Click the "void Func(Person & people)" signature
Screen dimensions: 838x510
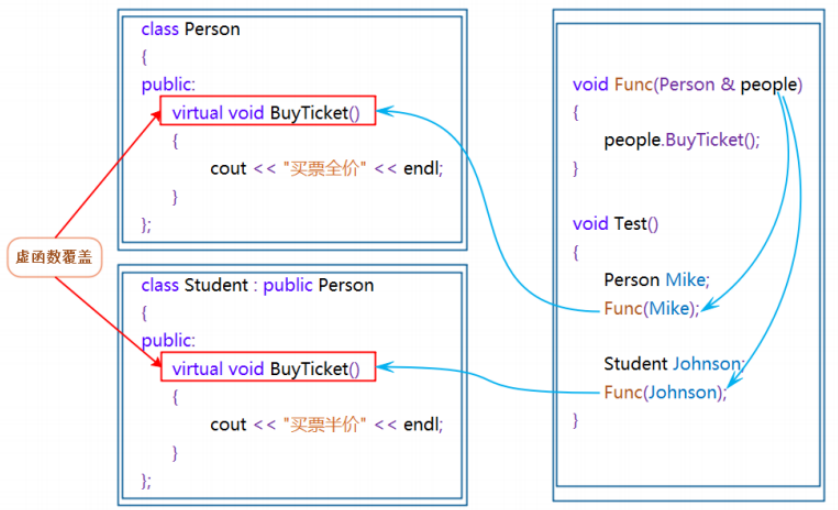(687, 84)
